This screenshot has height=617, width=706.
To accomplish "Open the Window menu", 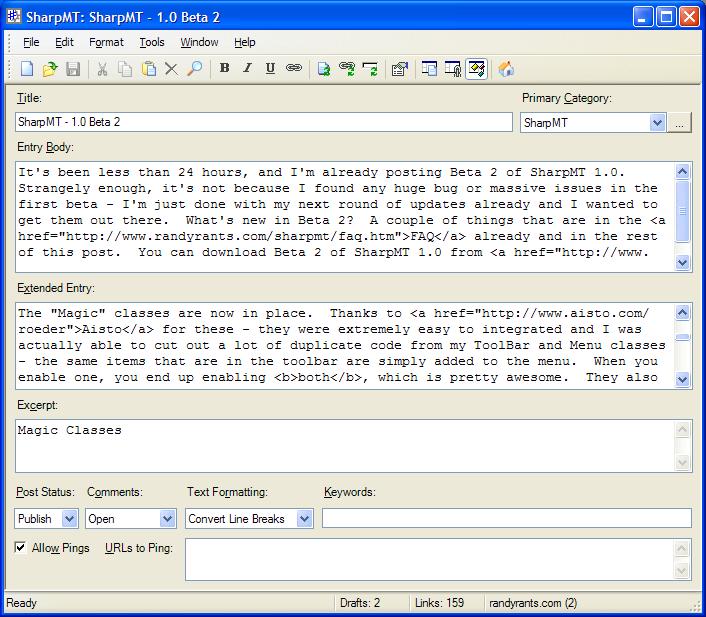I will click(x=199, y=42).
